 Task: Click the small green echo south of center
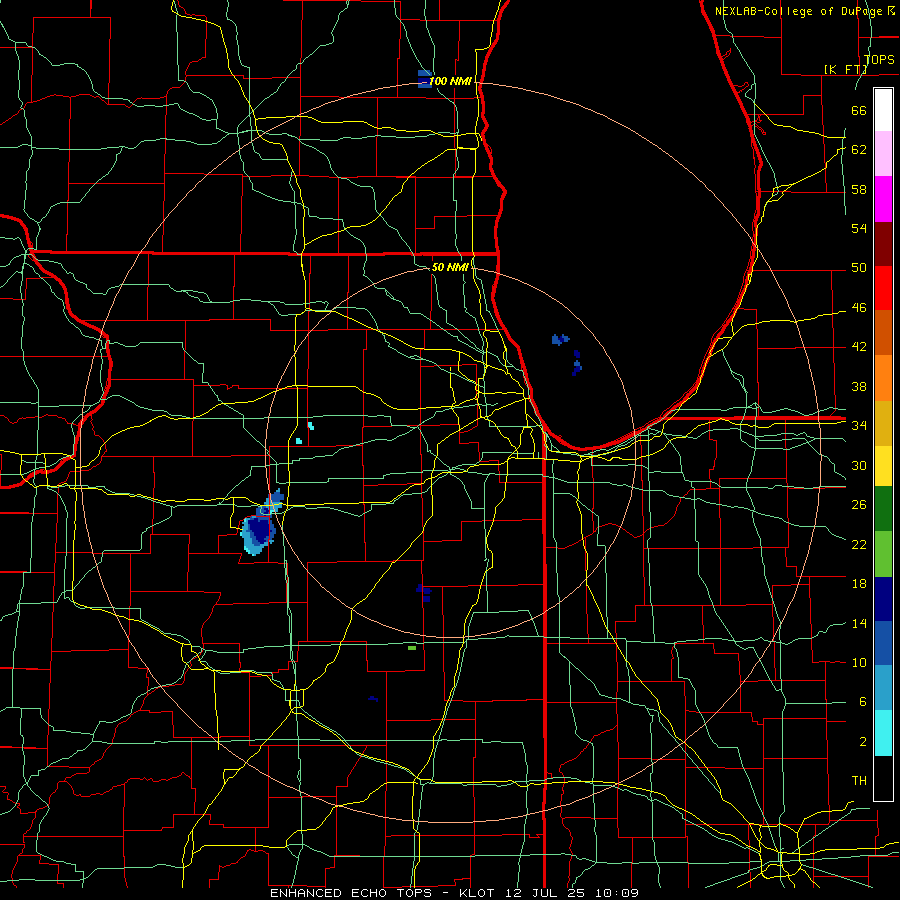pyautogui.click(x=412, y=647)
